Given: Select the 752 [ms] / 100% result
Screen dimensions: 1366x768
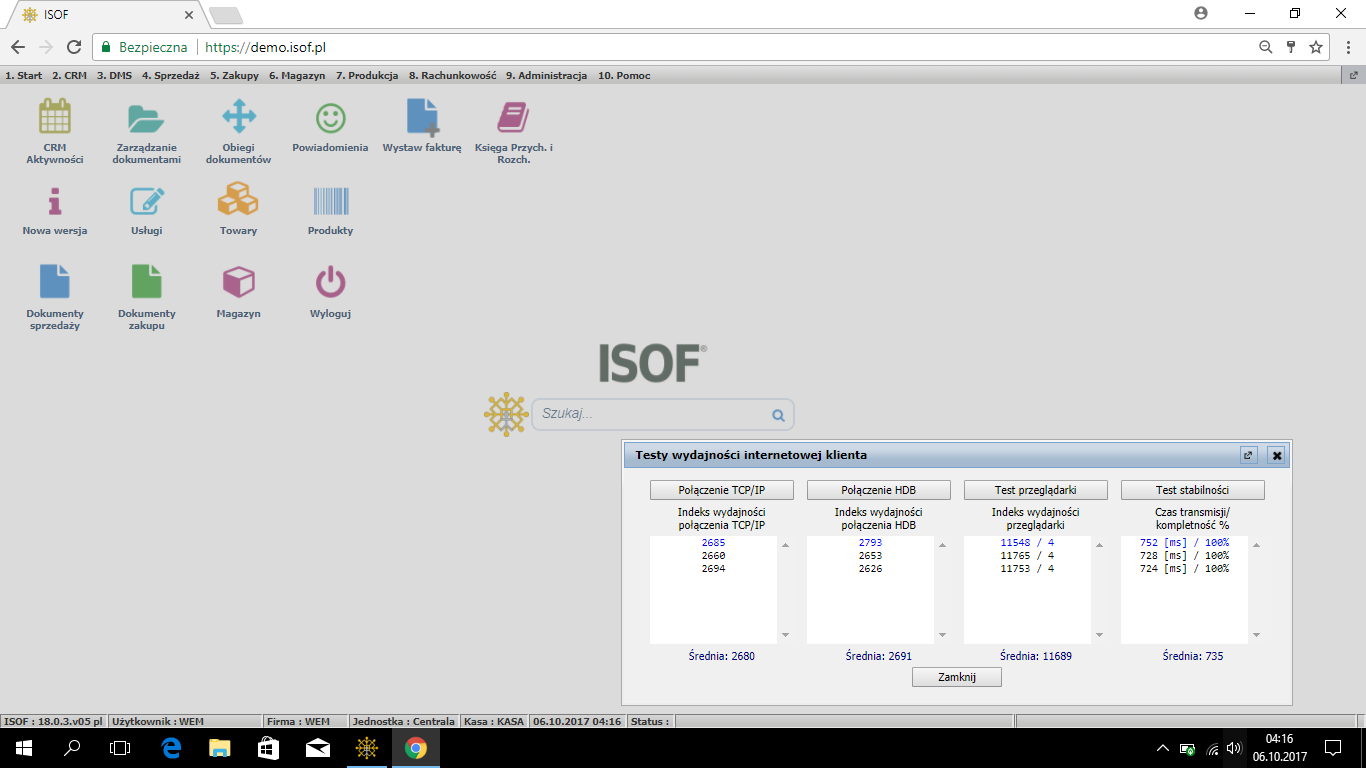Looking at the screenshot, I should [x=1184, y=543].
